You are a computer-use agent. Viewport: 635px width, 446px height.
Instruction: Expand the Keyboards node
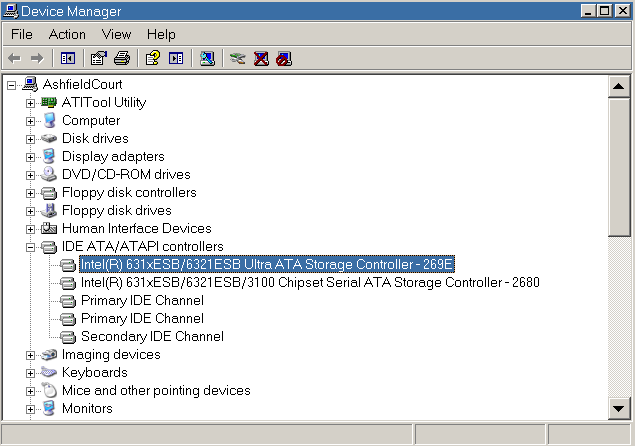tap(30, 373)
